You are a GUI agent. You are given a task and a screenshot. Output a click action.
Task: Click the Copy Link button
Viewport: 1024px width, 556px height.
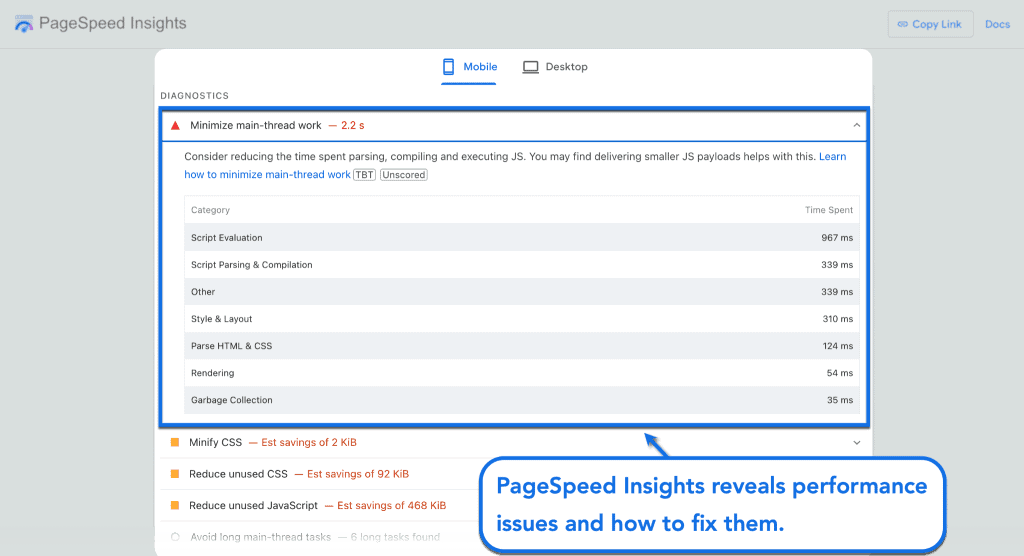pyautogui.click(x=930, y=24)
